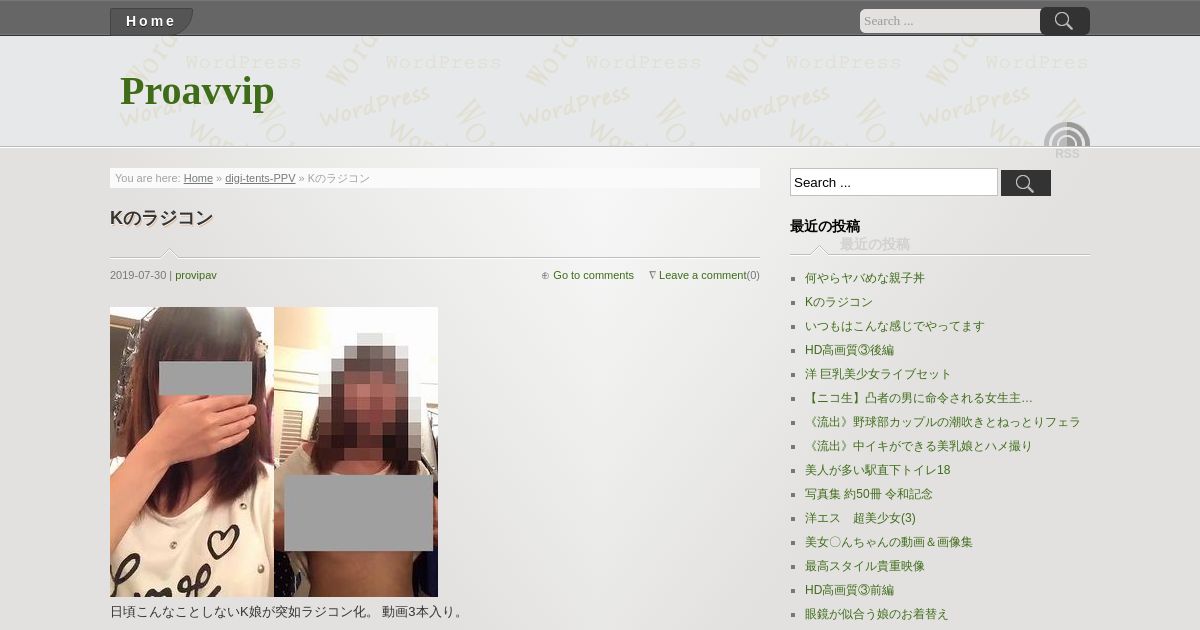The width and height of the screenshot is (1200, 630).
Task: Click the Kのラジコン post heading
Action: pos(161,218)
